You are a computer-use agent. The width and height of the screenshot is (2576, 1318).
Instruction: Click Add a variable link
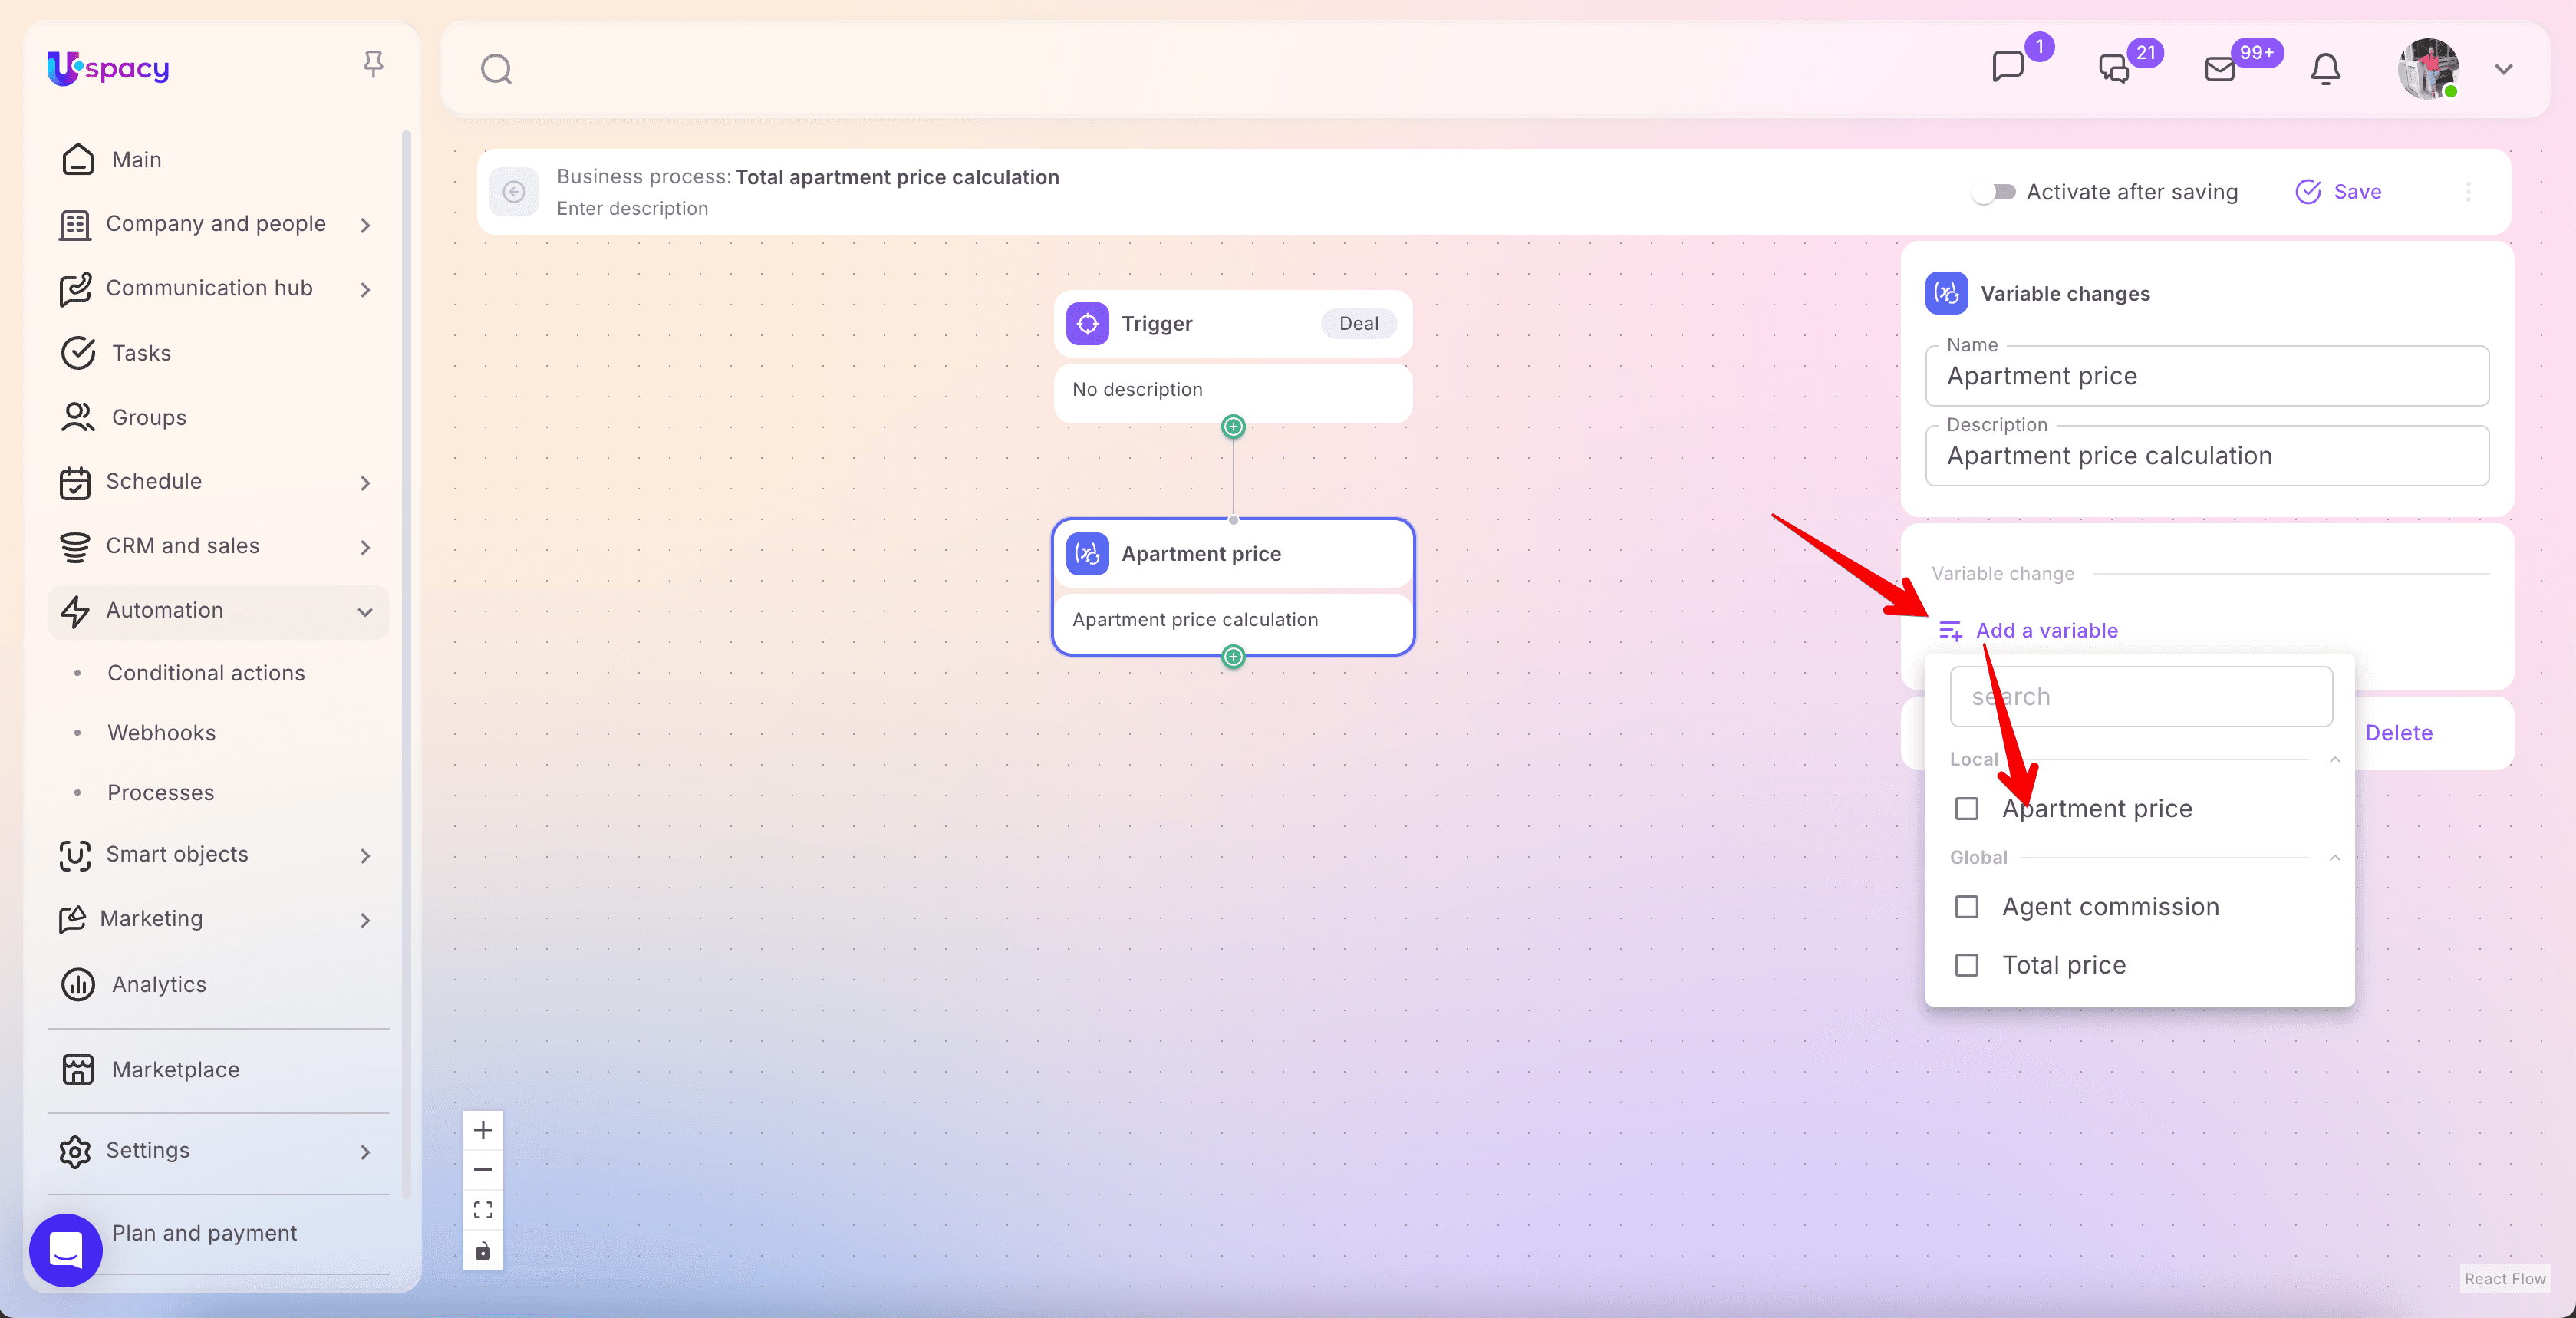click(2028, 631)
